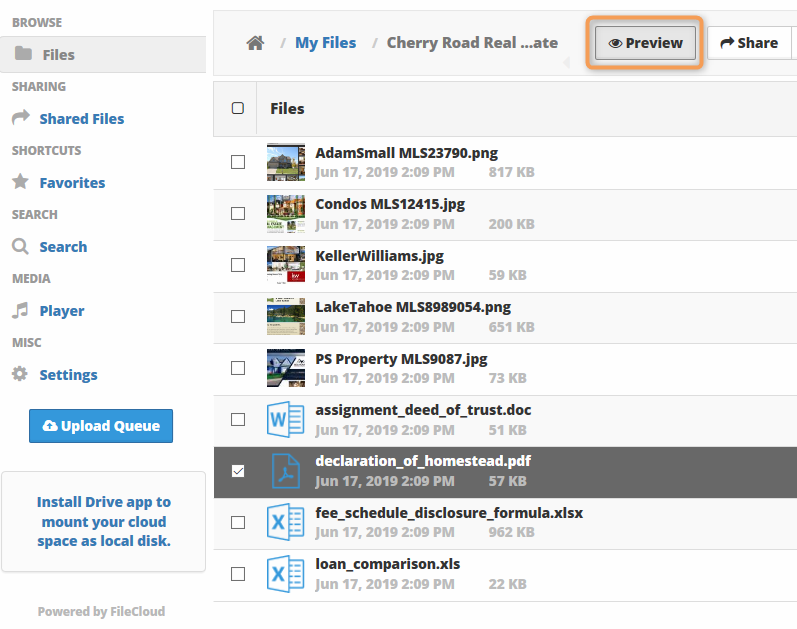Image resolution: width=797 pixels, height=629 pixels.
Task: Toggle the select-all checkbox in Files header
Action: [x=237, y=108]
